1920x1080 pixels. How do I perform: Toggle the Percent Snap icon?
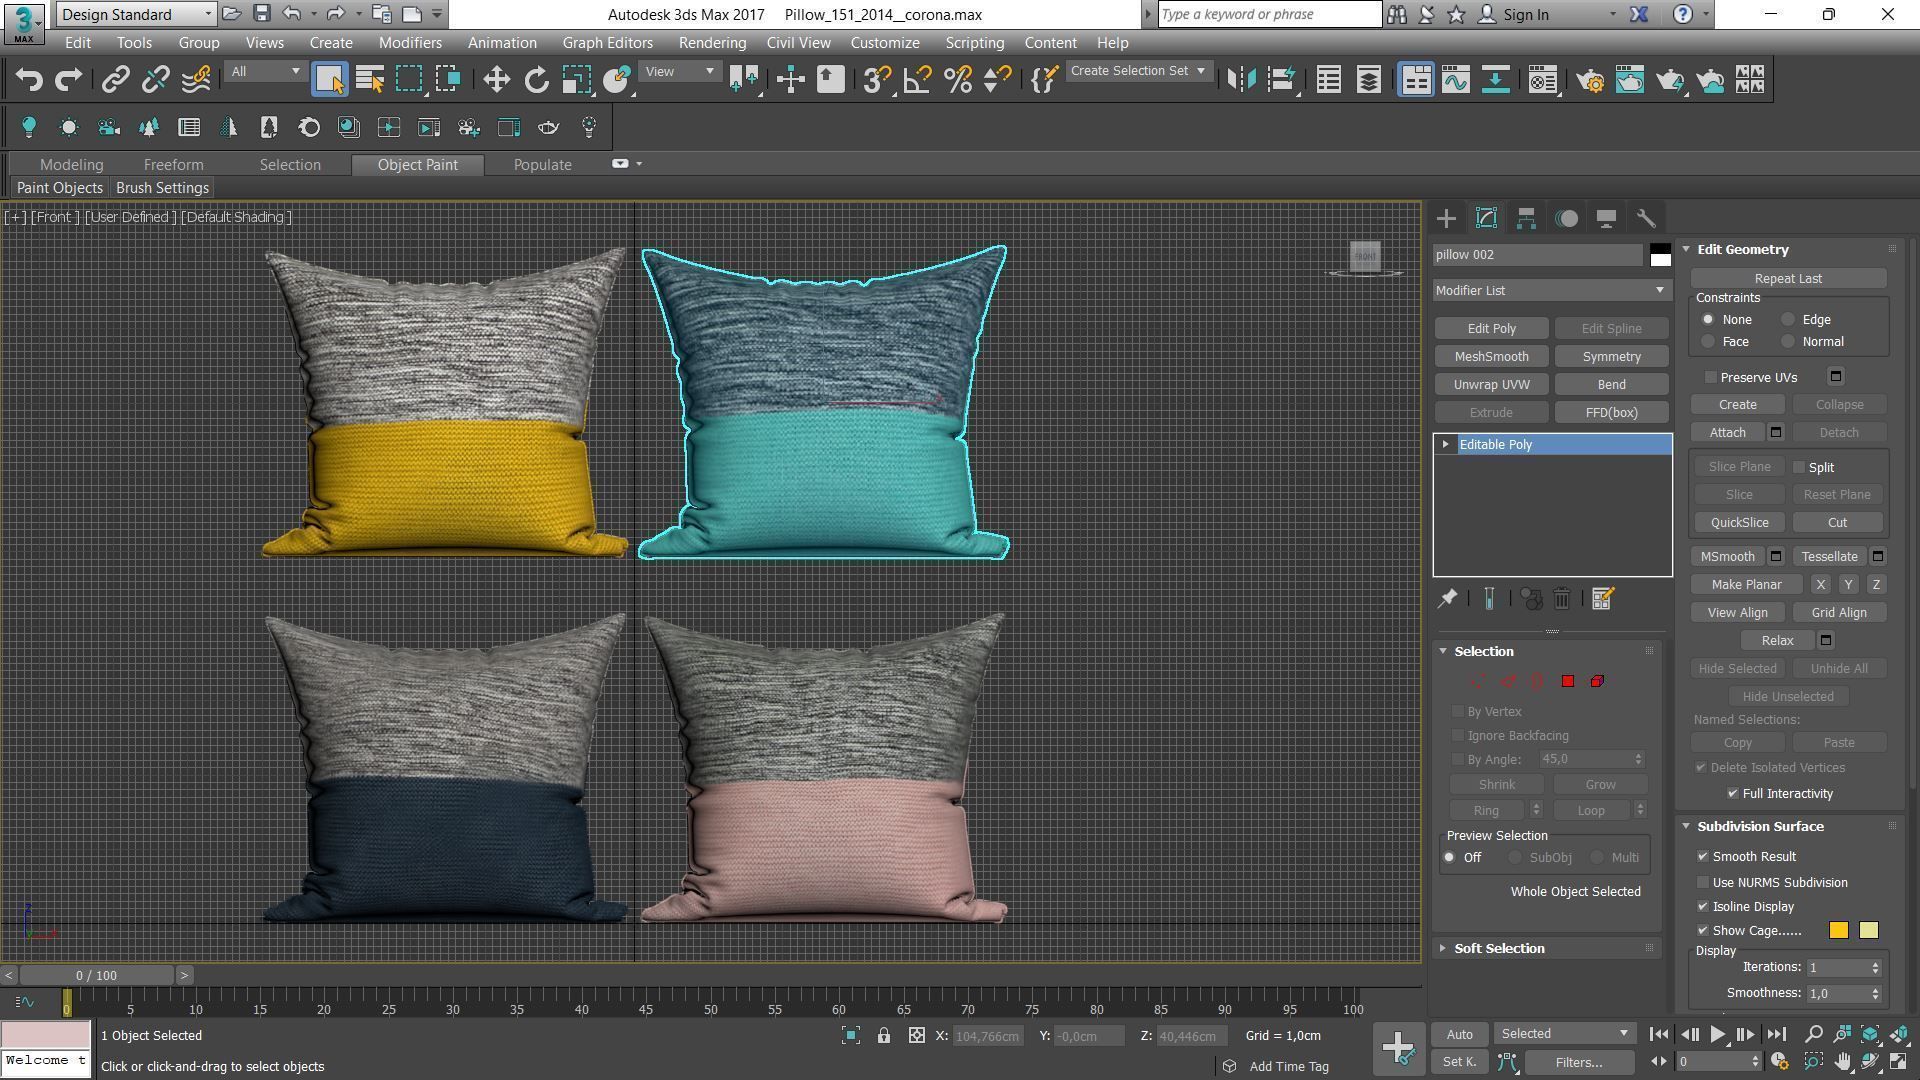[x=957, y=80]
